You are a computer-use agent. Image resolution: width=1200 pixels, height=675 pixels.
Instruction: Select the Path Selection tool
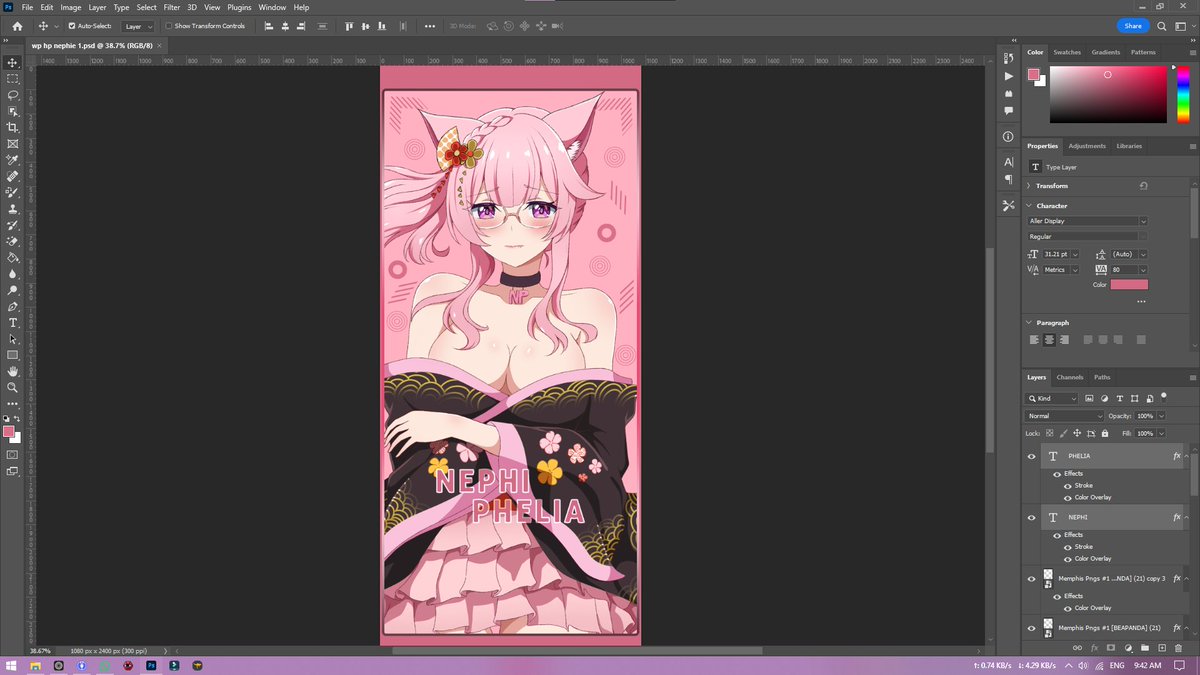(x=12, y=339)
